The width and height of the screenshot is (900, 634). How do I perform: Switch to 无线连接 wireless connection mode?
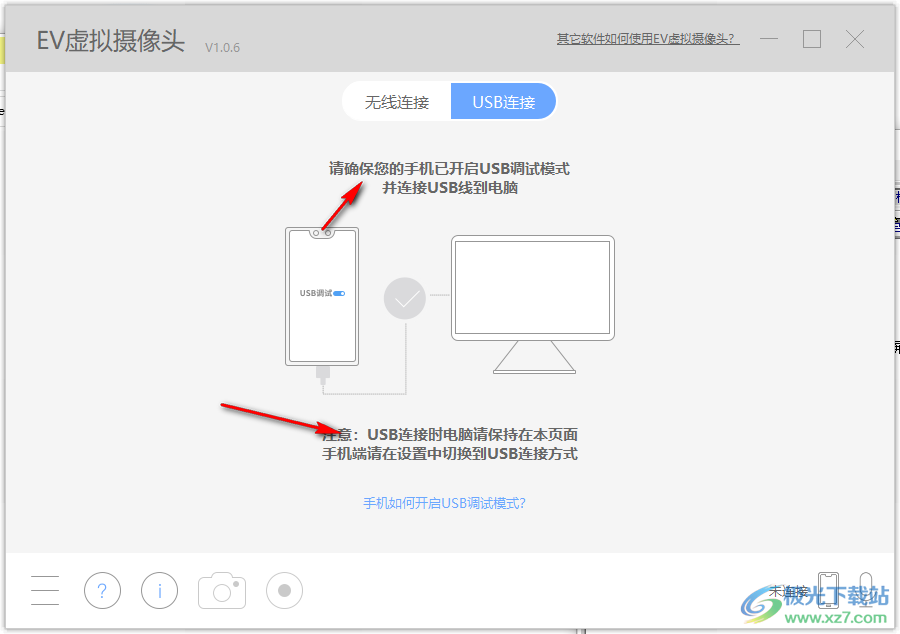(397, 101)
